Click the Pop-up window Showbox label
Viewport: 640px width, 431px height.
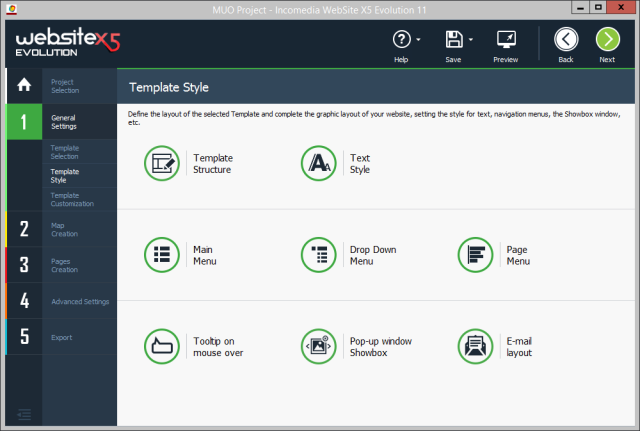pyautogui.click(x=380, y=347)
